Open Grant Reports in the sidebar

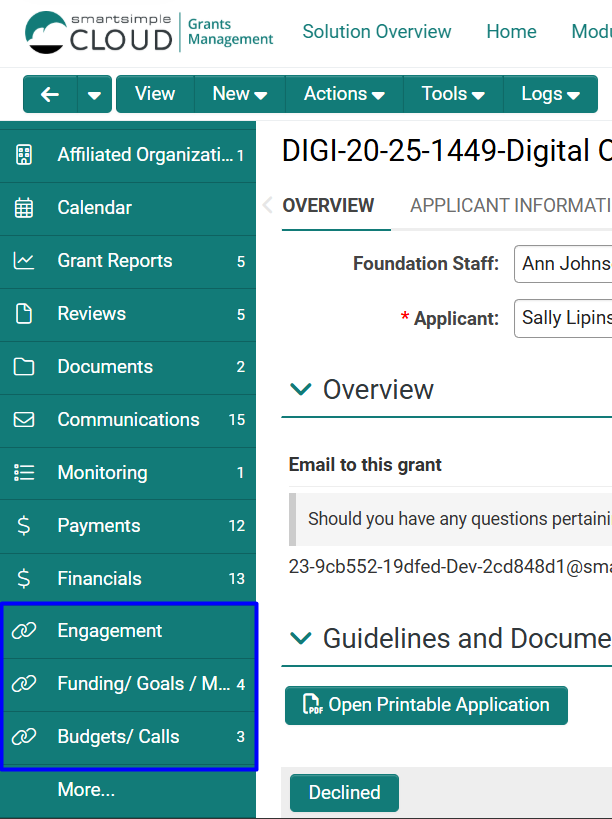tap(128, 261)
